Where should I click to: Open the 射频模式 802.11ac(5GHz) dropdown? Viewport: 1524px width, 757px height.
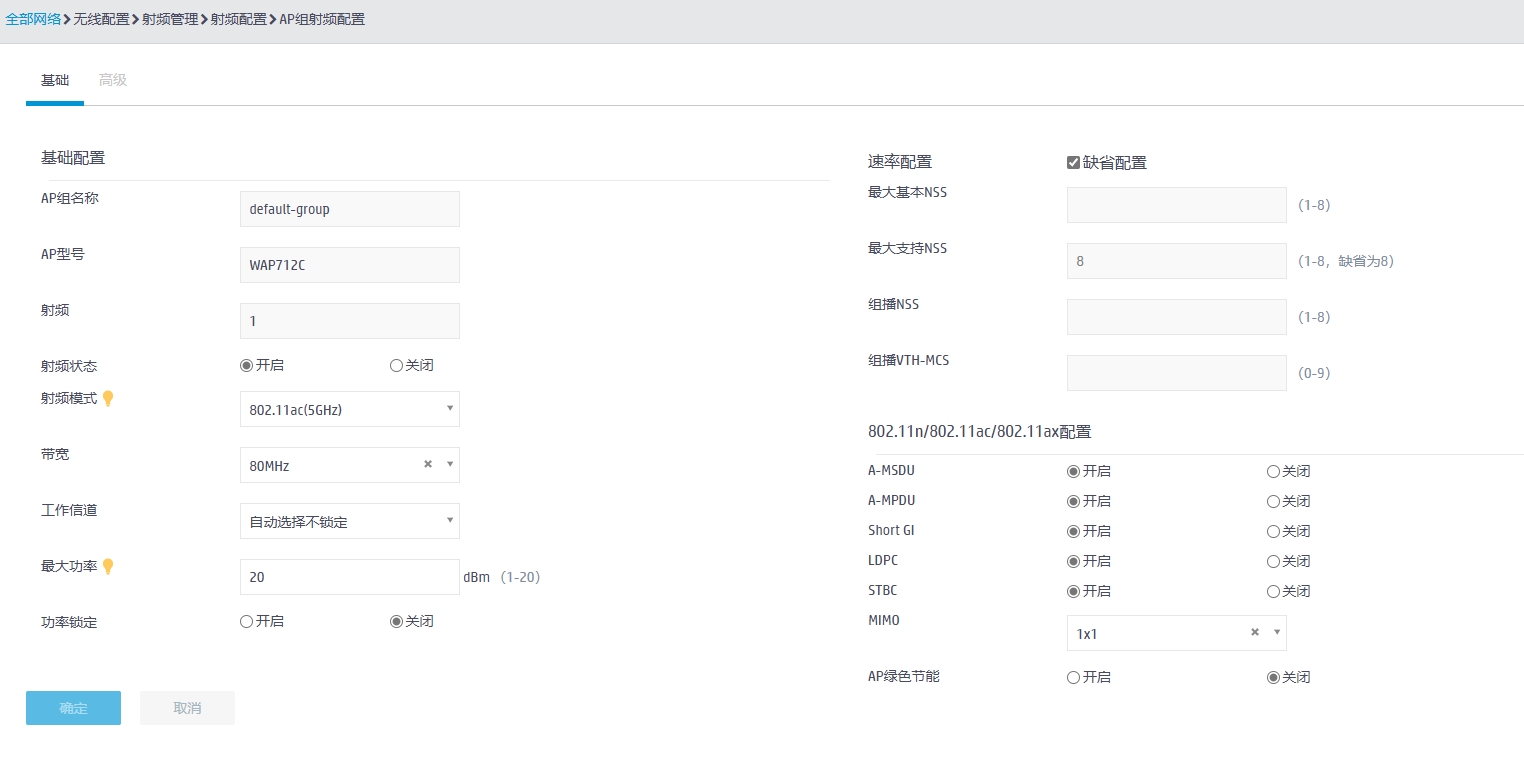(349, 409)
